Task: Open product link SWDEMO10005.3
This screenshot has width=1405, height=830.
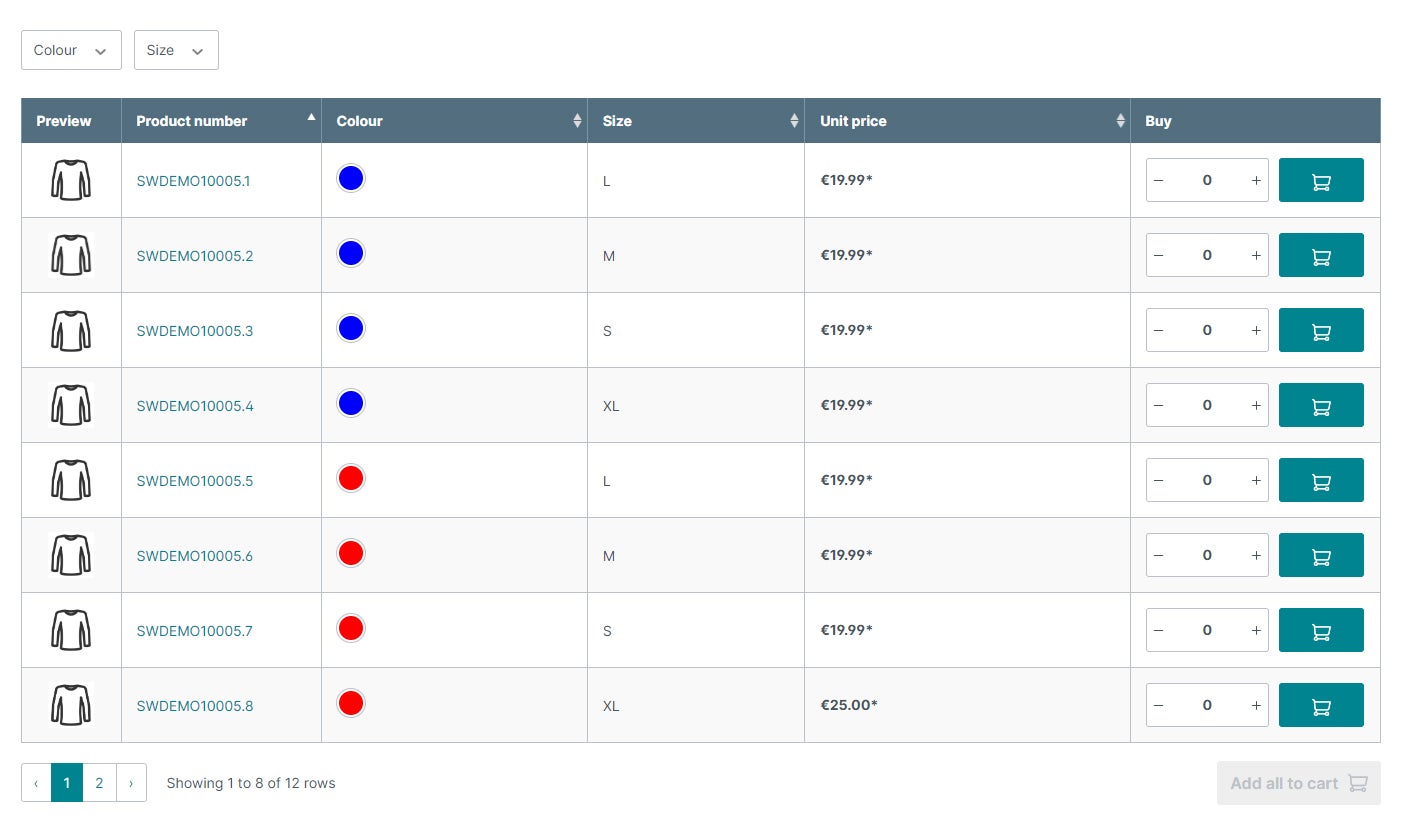Action: pyautogui.click(x=195, y=331)
